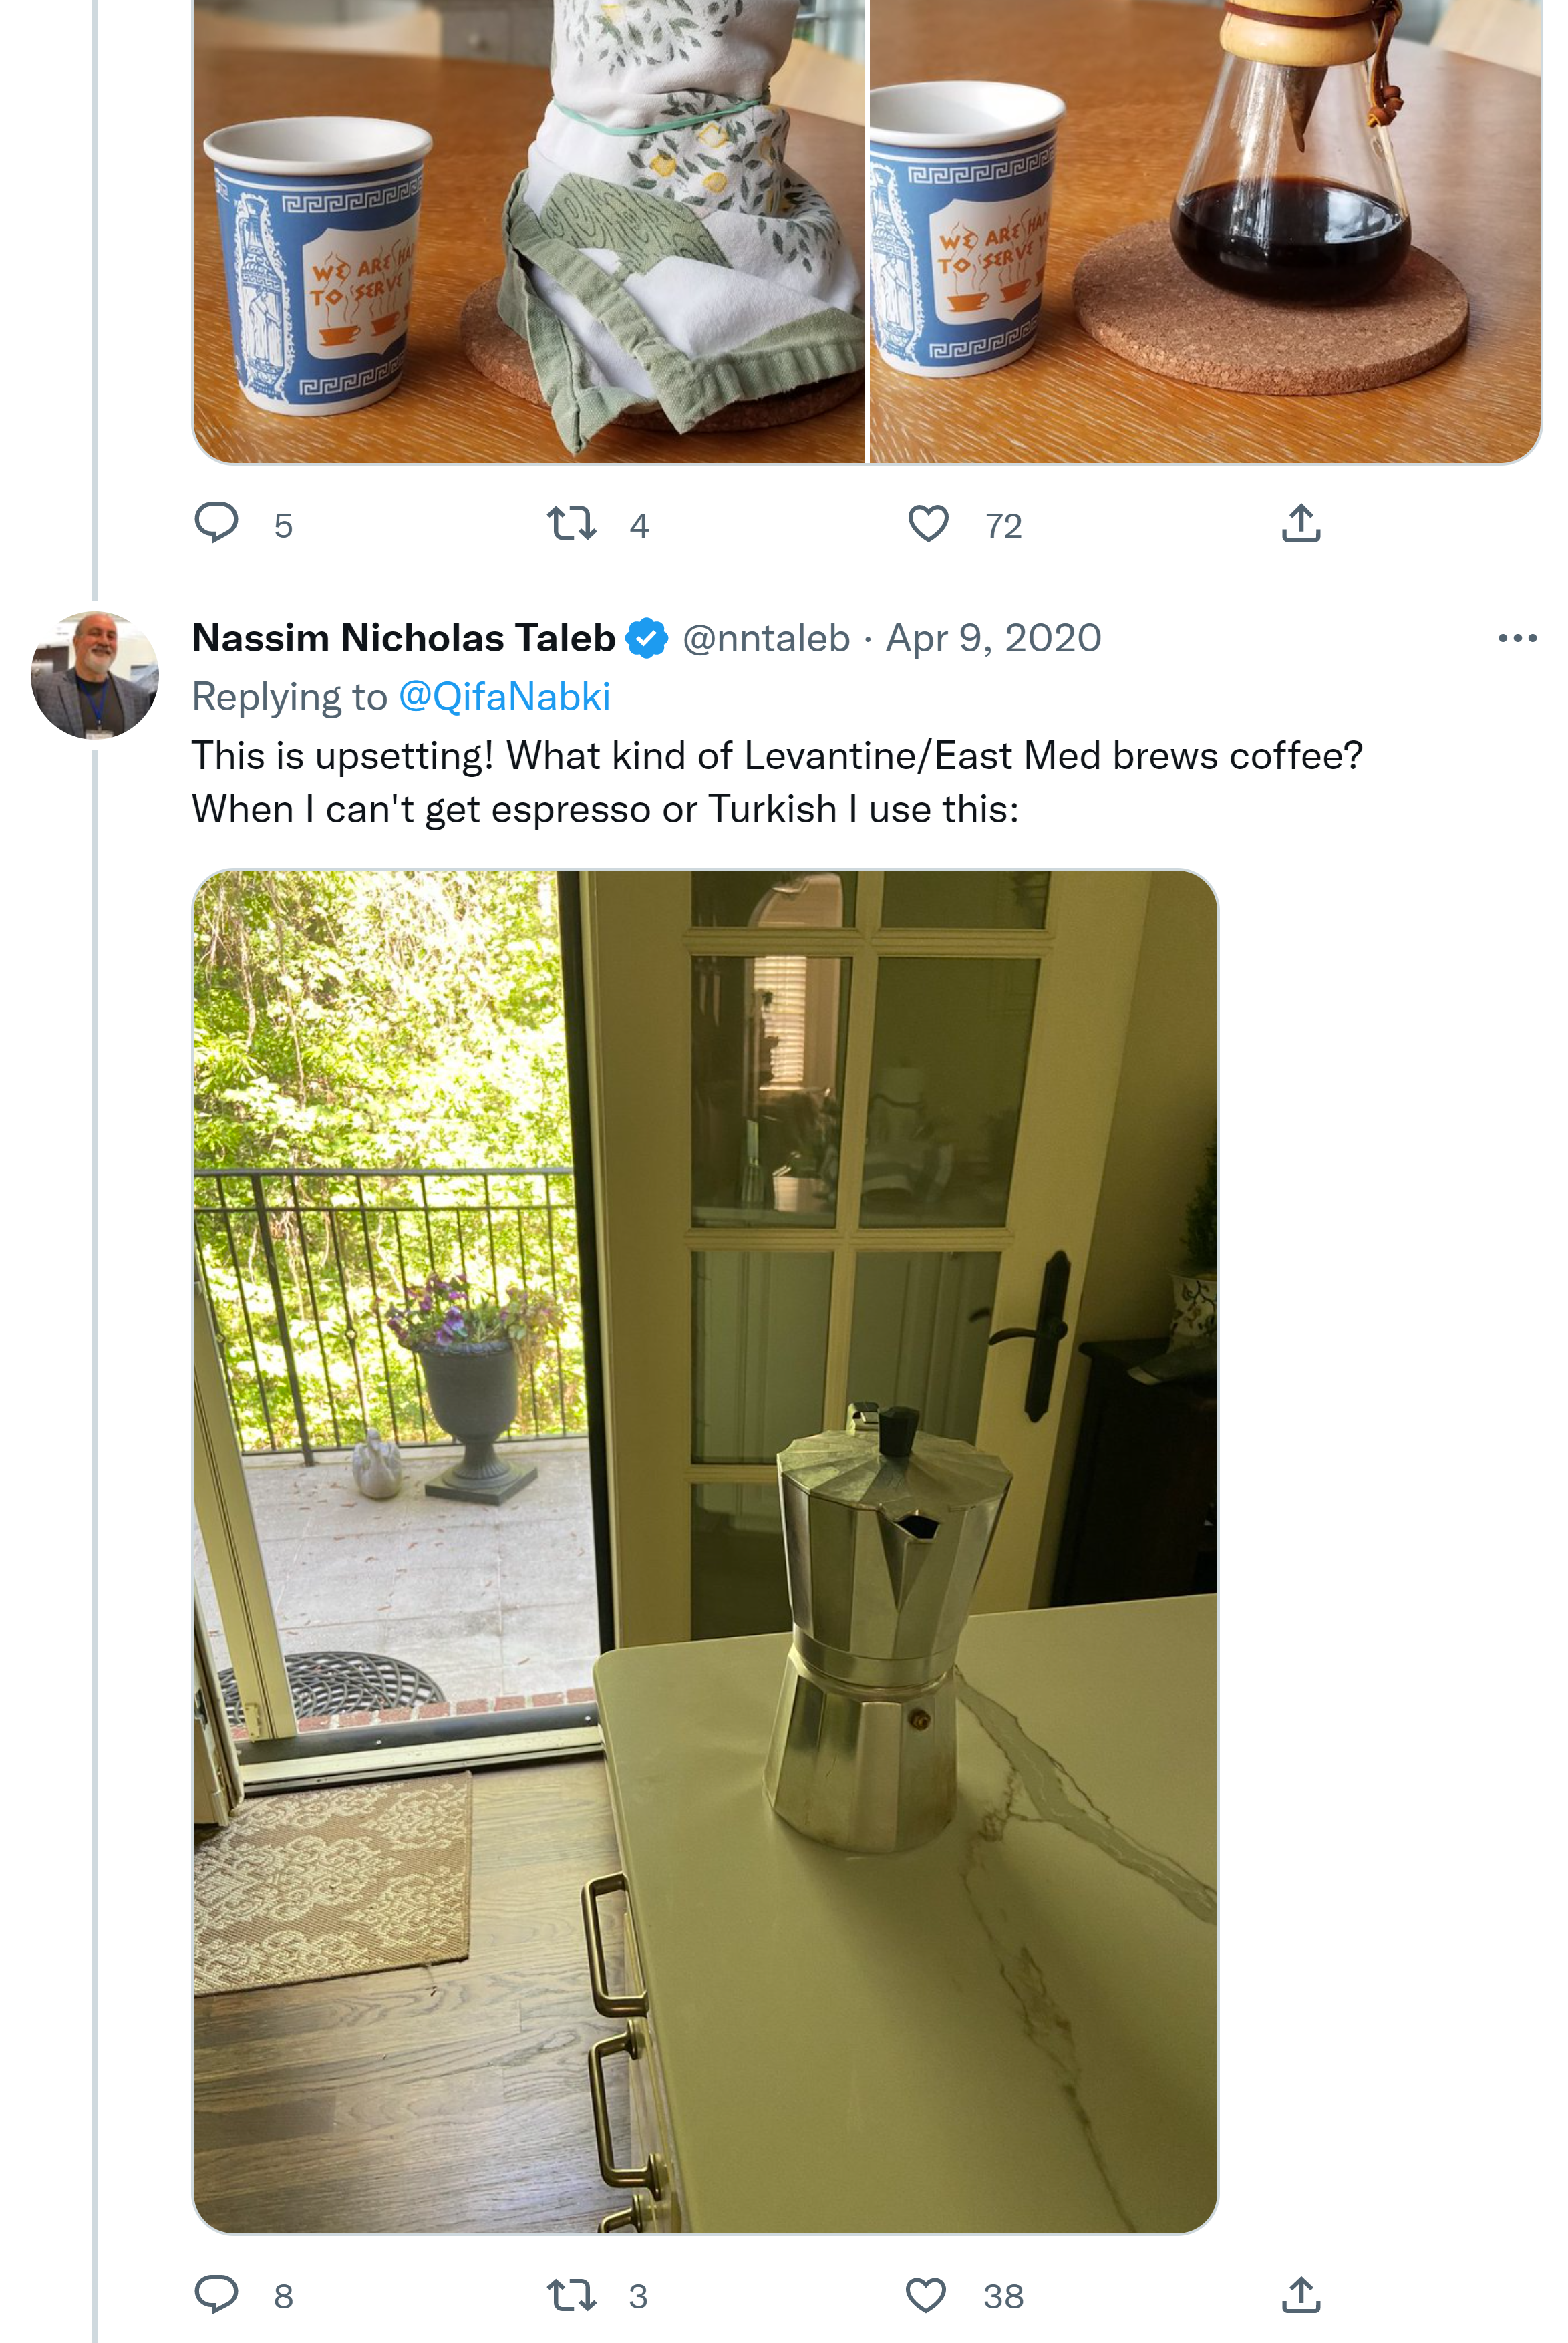Reply to Nassim Taleb's moka pot tweet
Screen dimensions: 1568x2343
coord(216,2294)
